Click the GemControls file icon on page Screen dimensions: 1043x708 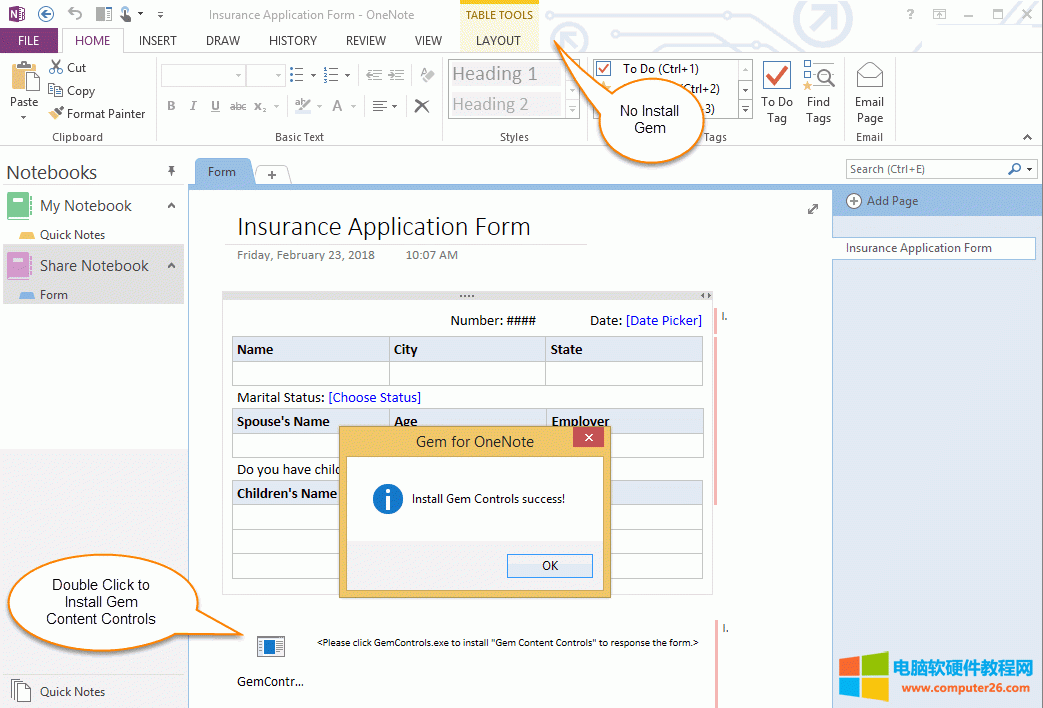click(270, 647)
